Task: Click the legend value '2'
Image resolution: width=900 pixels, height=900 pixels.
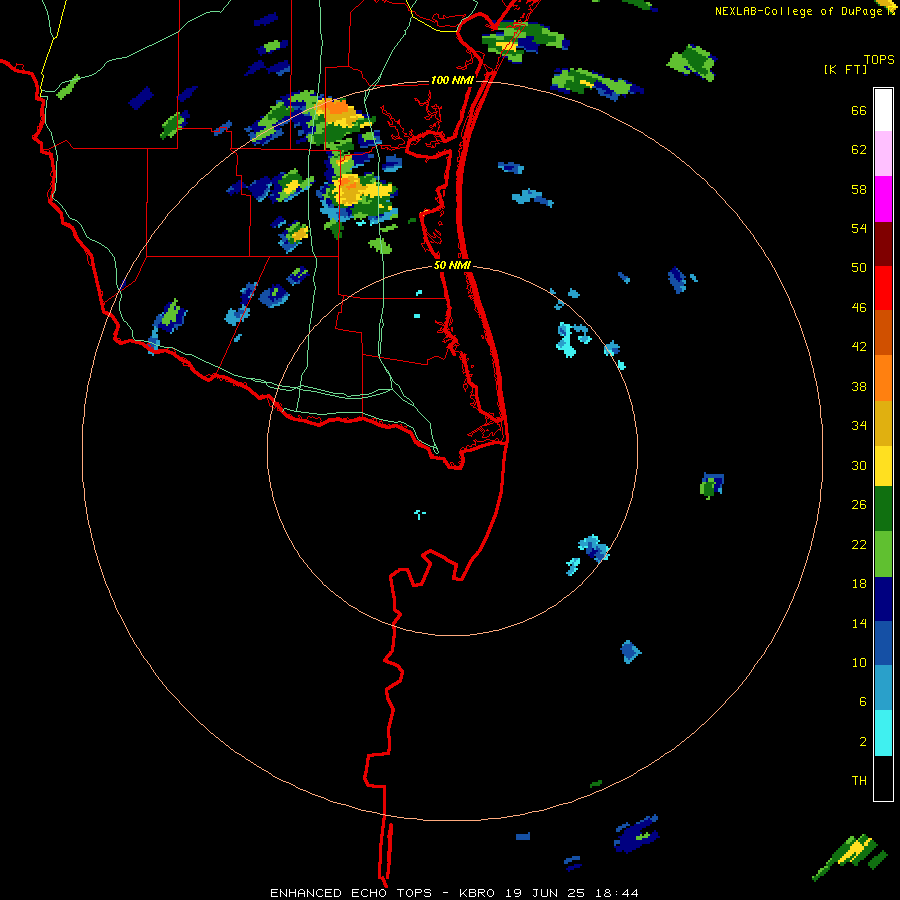Action: coord(863,742)
